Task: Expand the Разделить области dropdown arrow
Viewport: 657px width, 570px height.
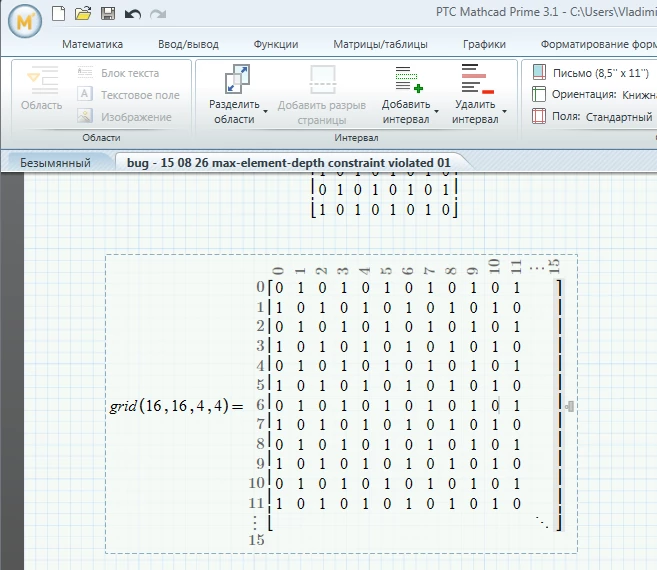Action: click(x=266, y=111)
